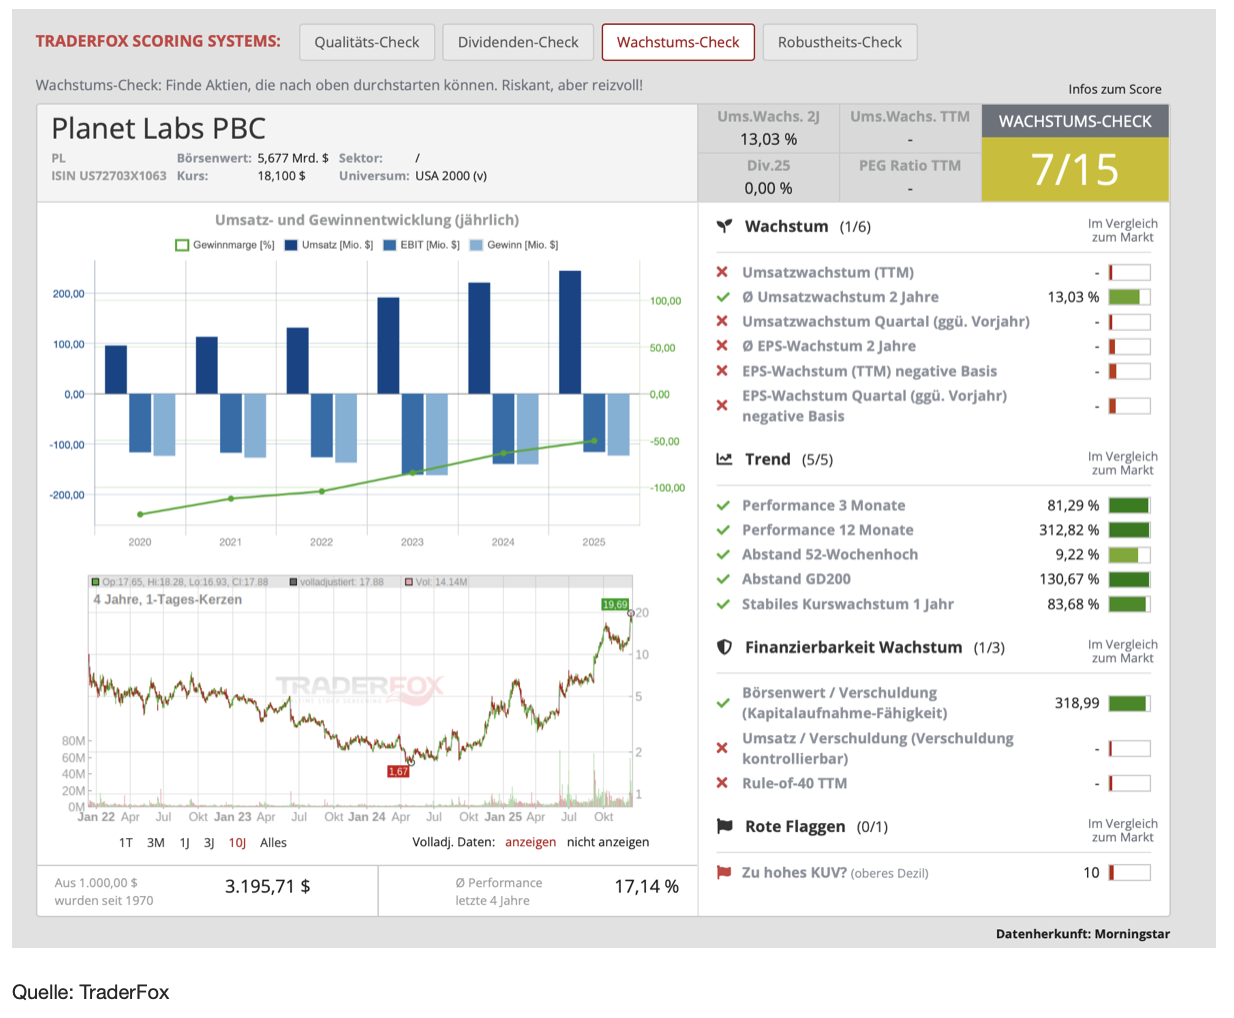Click the Infos zum Score link
1234x1018 pixels.
point(1114,89)
